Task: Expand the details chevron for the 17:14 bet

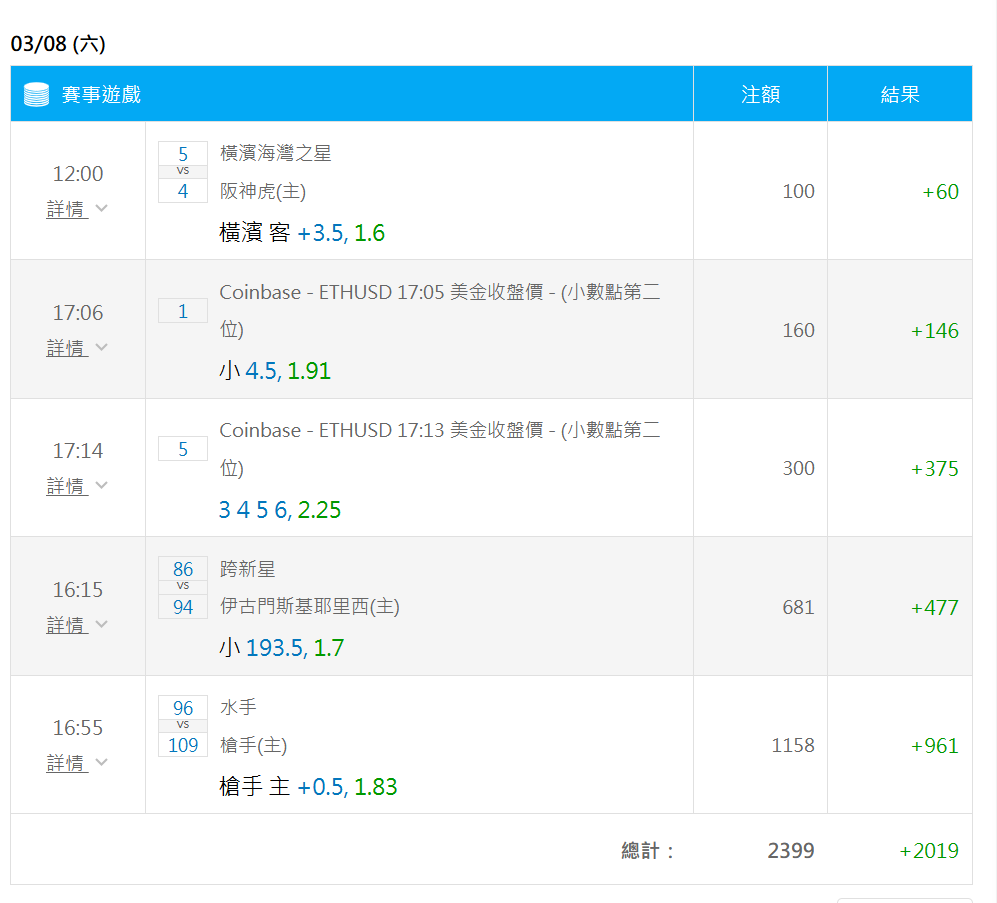Action: 101,485
